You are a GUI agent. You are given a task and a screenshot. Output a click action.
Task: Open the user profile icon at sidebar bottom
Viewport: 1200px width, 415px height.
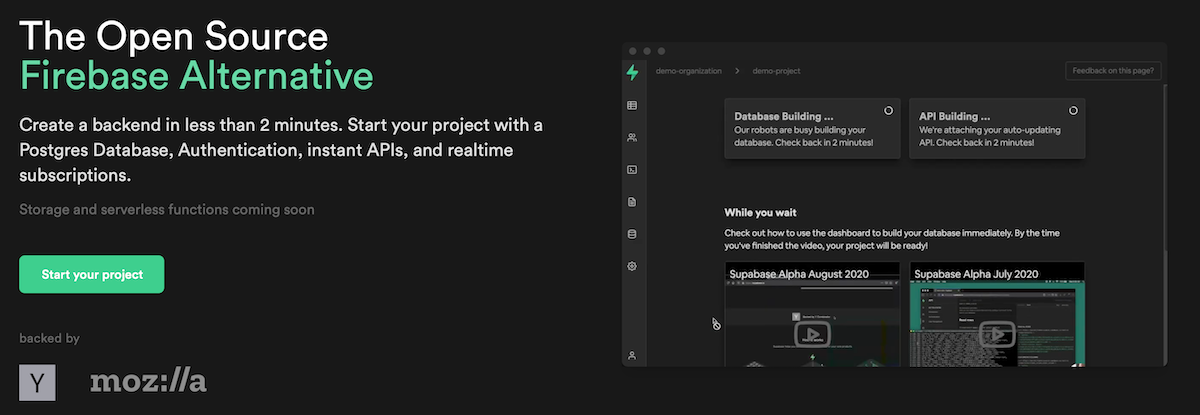pos(632,355)
